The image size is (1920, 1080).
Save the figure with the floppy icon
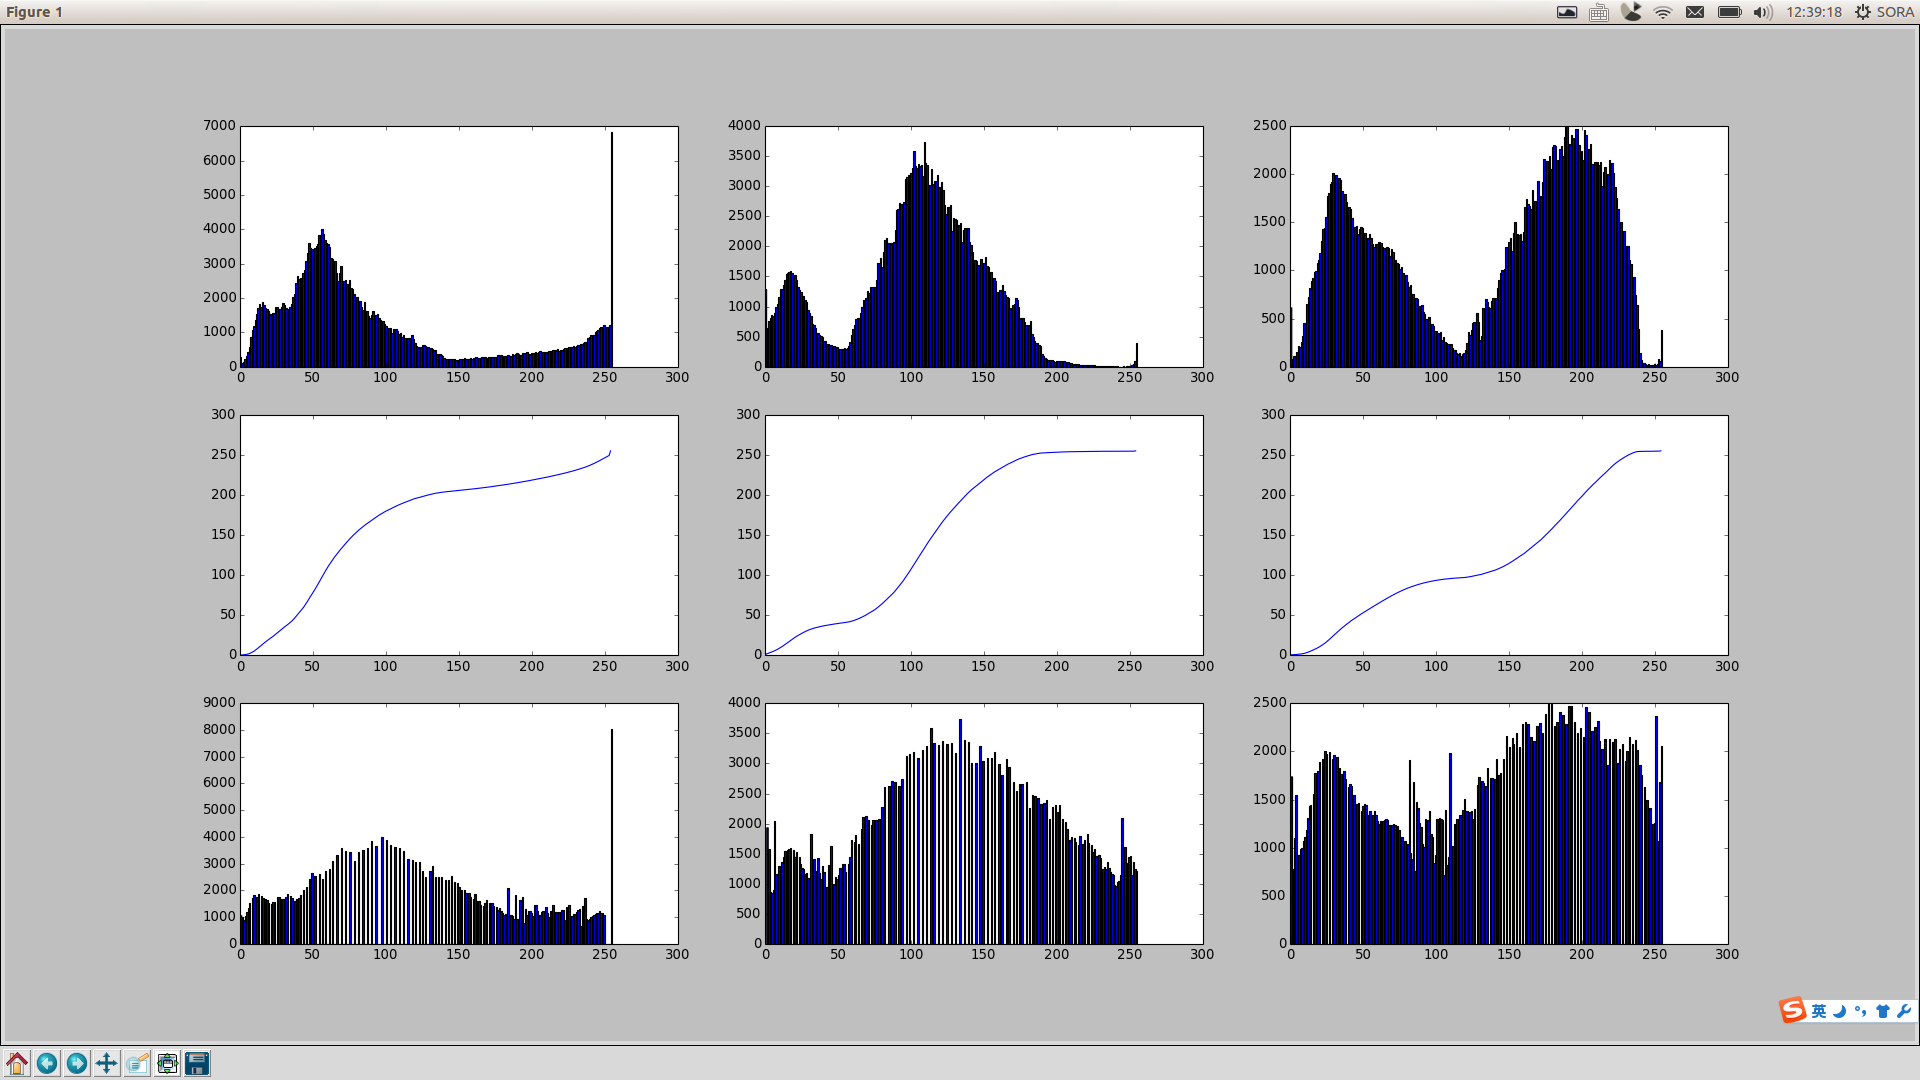pos(197,1063)
